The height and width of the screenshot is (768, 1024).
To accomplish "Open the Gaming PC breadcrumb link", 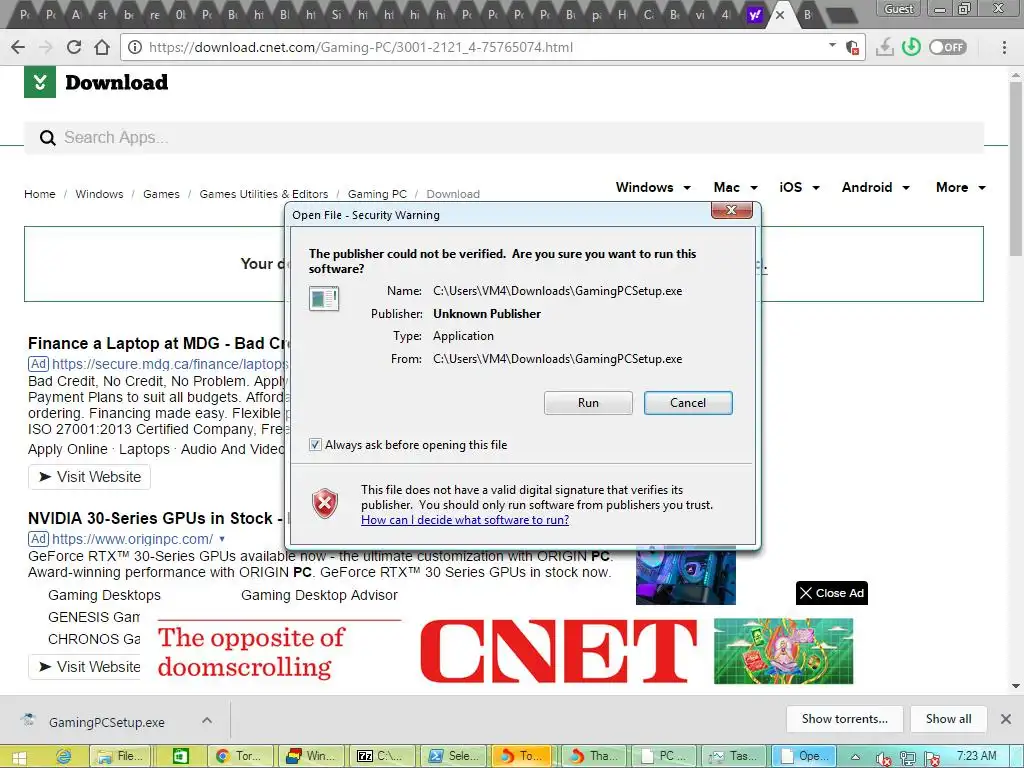I will click(x=377, y=194).
